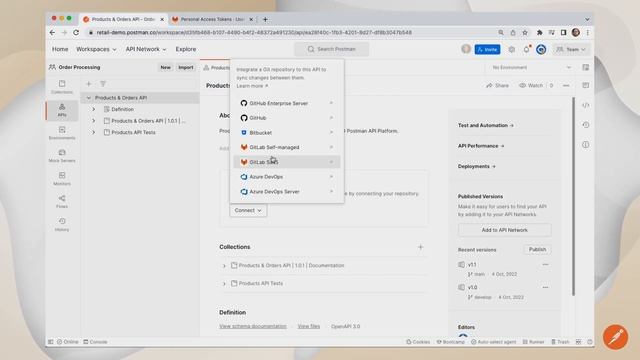640x360 pixels.
Task: Click the New button
Action: (x=165, y=67)
